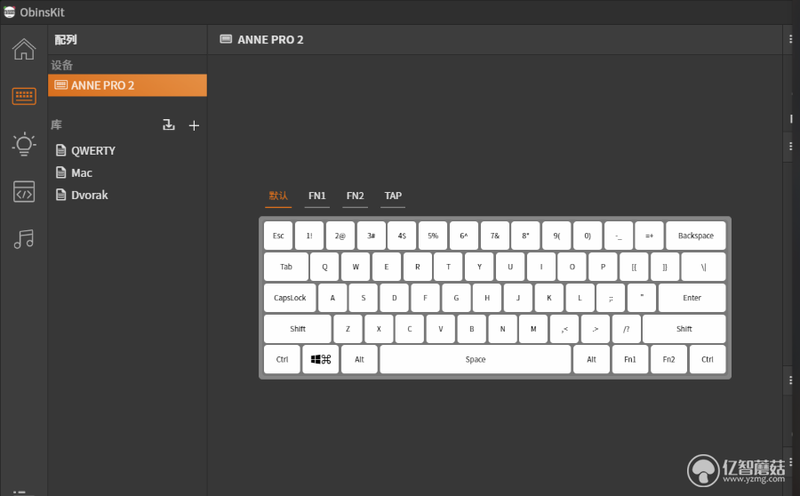This screenshot has height=496, width=800.
Task: Add a new layout with plus icon
Action: 194,126
